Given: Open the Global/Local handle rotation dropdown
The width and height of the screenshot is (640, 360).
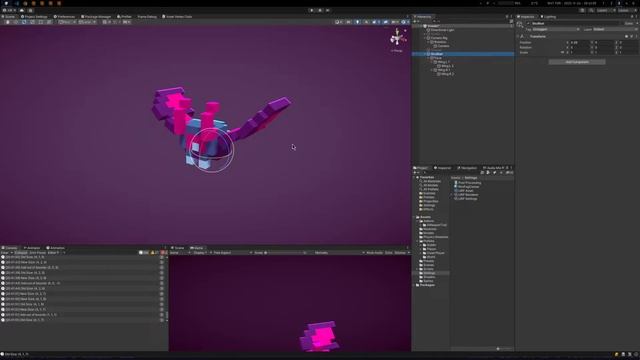Looking at the screenshot, I should [x=87, y=22].
